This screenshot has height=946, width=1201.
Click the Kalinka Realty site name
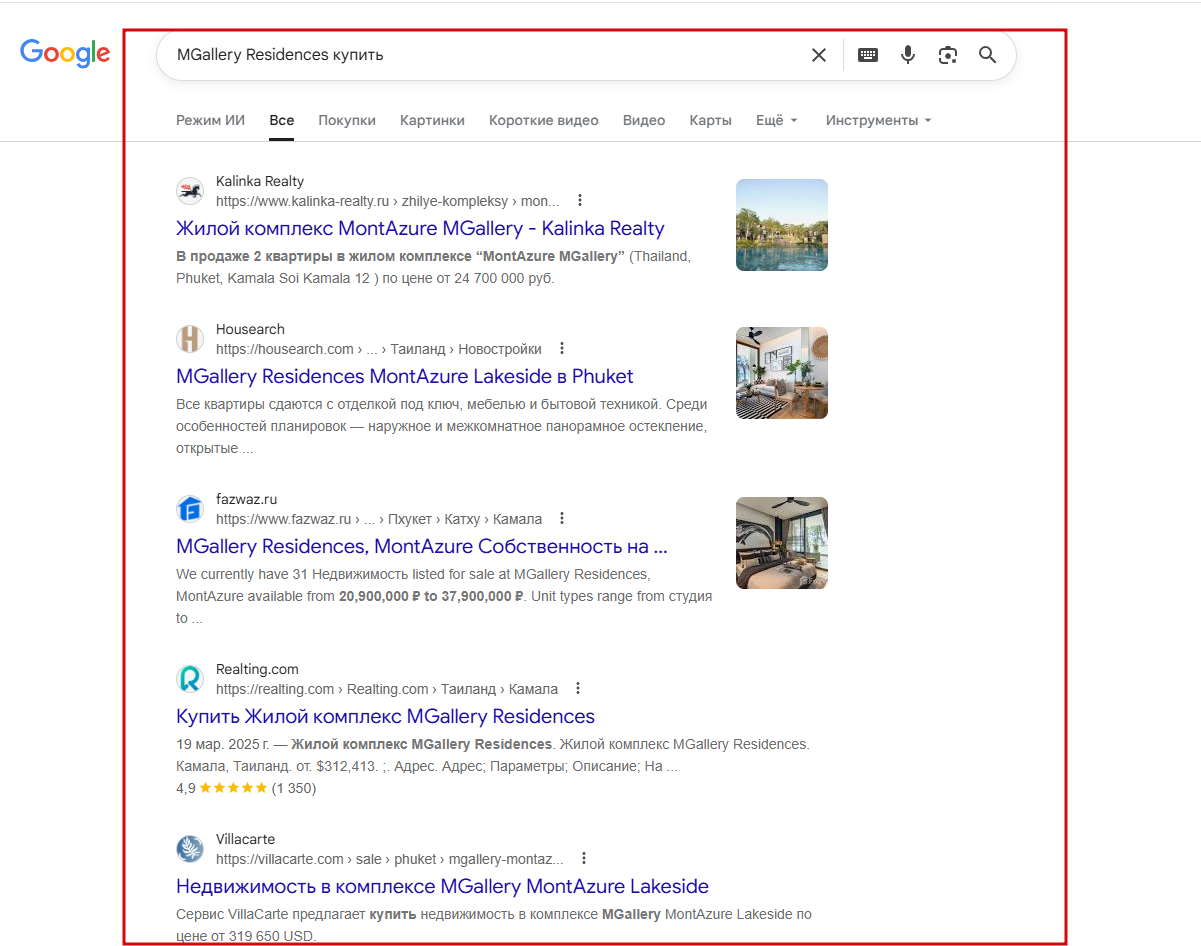tap(260, 181)
